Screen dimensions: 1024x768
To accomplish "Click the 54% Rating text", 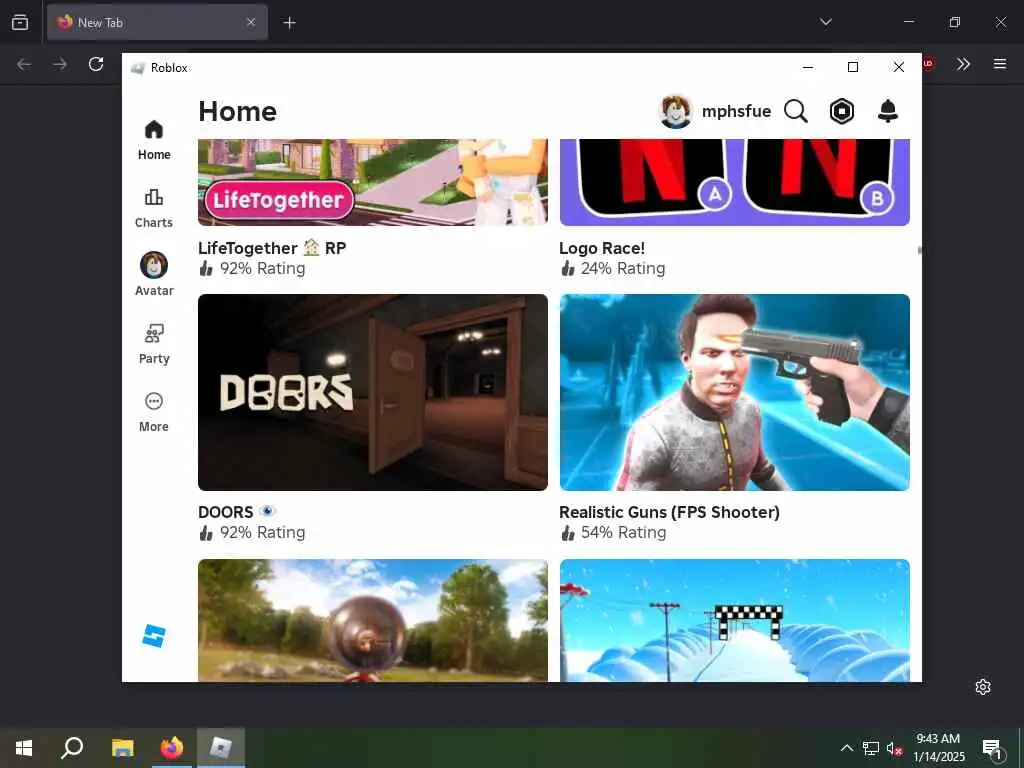I will [624, 532].
